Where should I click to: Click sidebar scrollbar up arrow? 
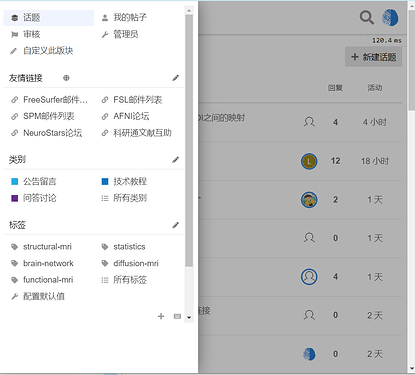click(189, 10)
